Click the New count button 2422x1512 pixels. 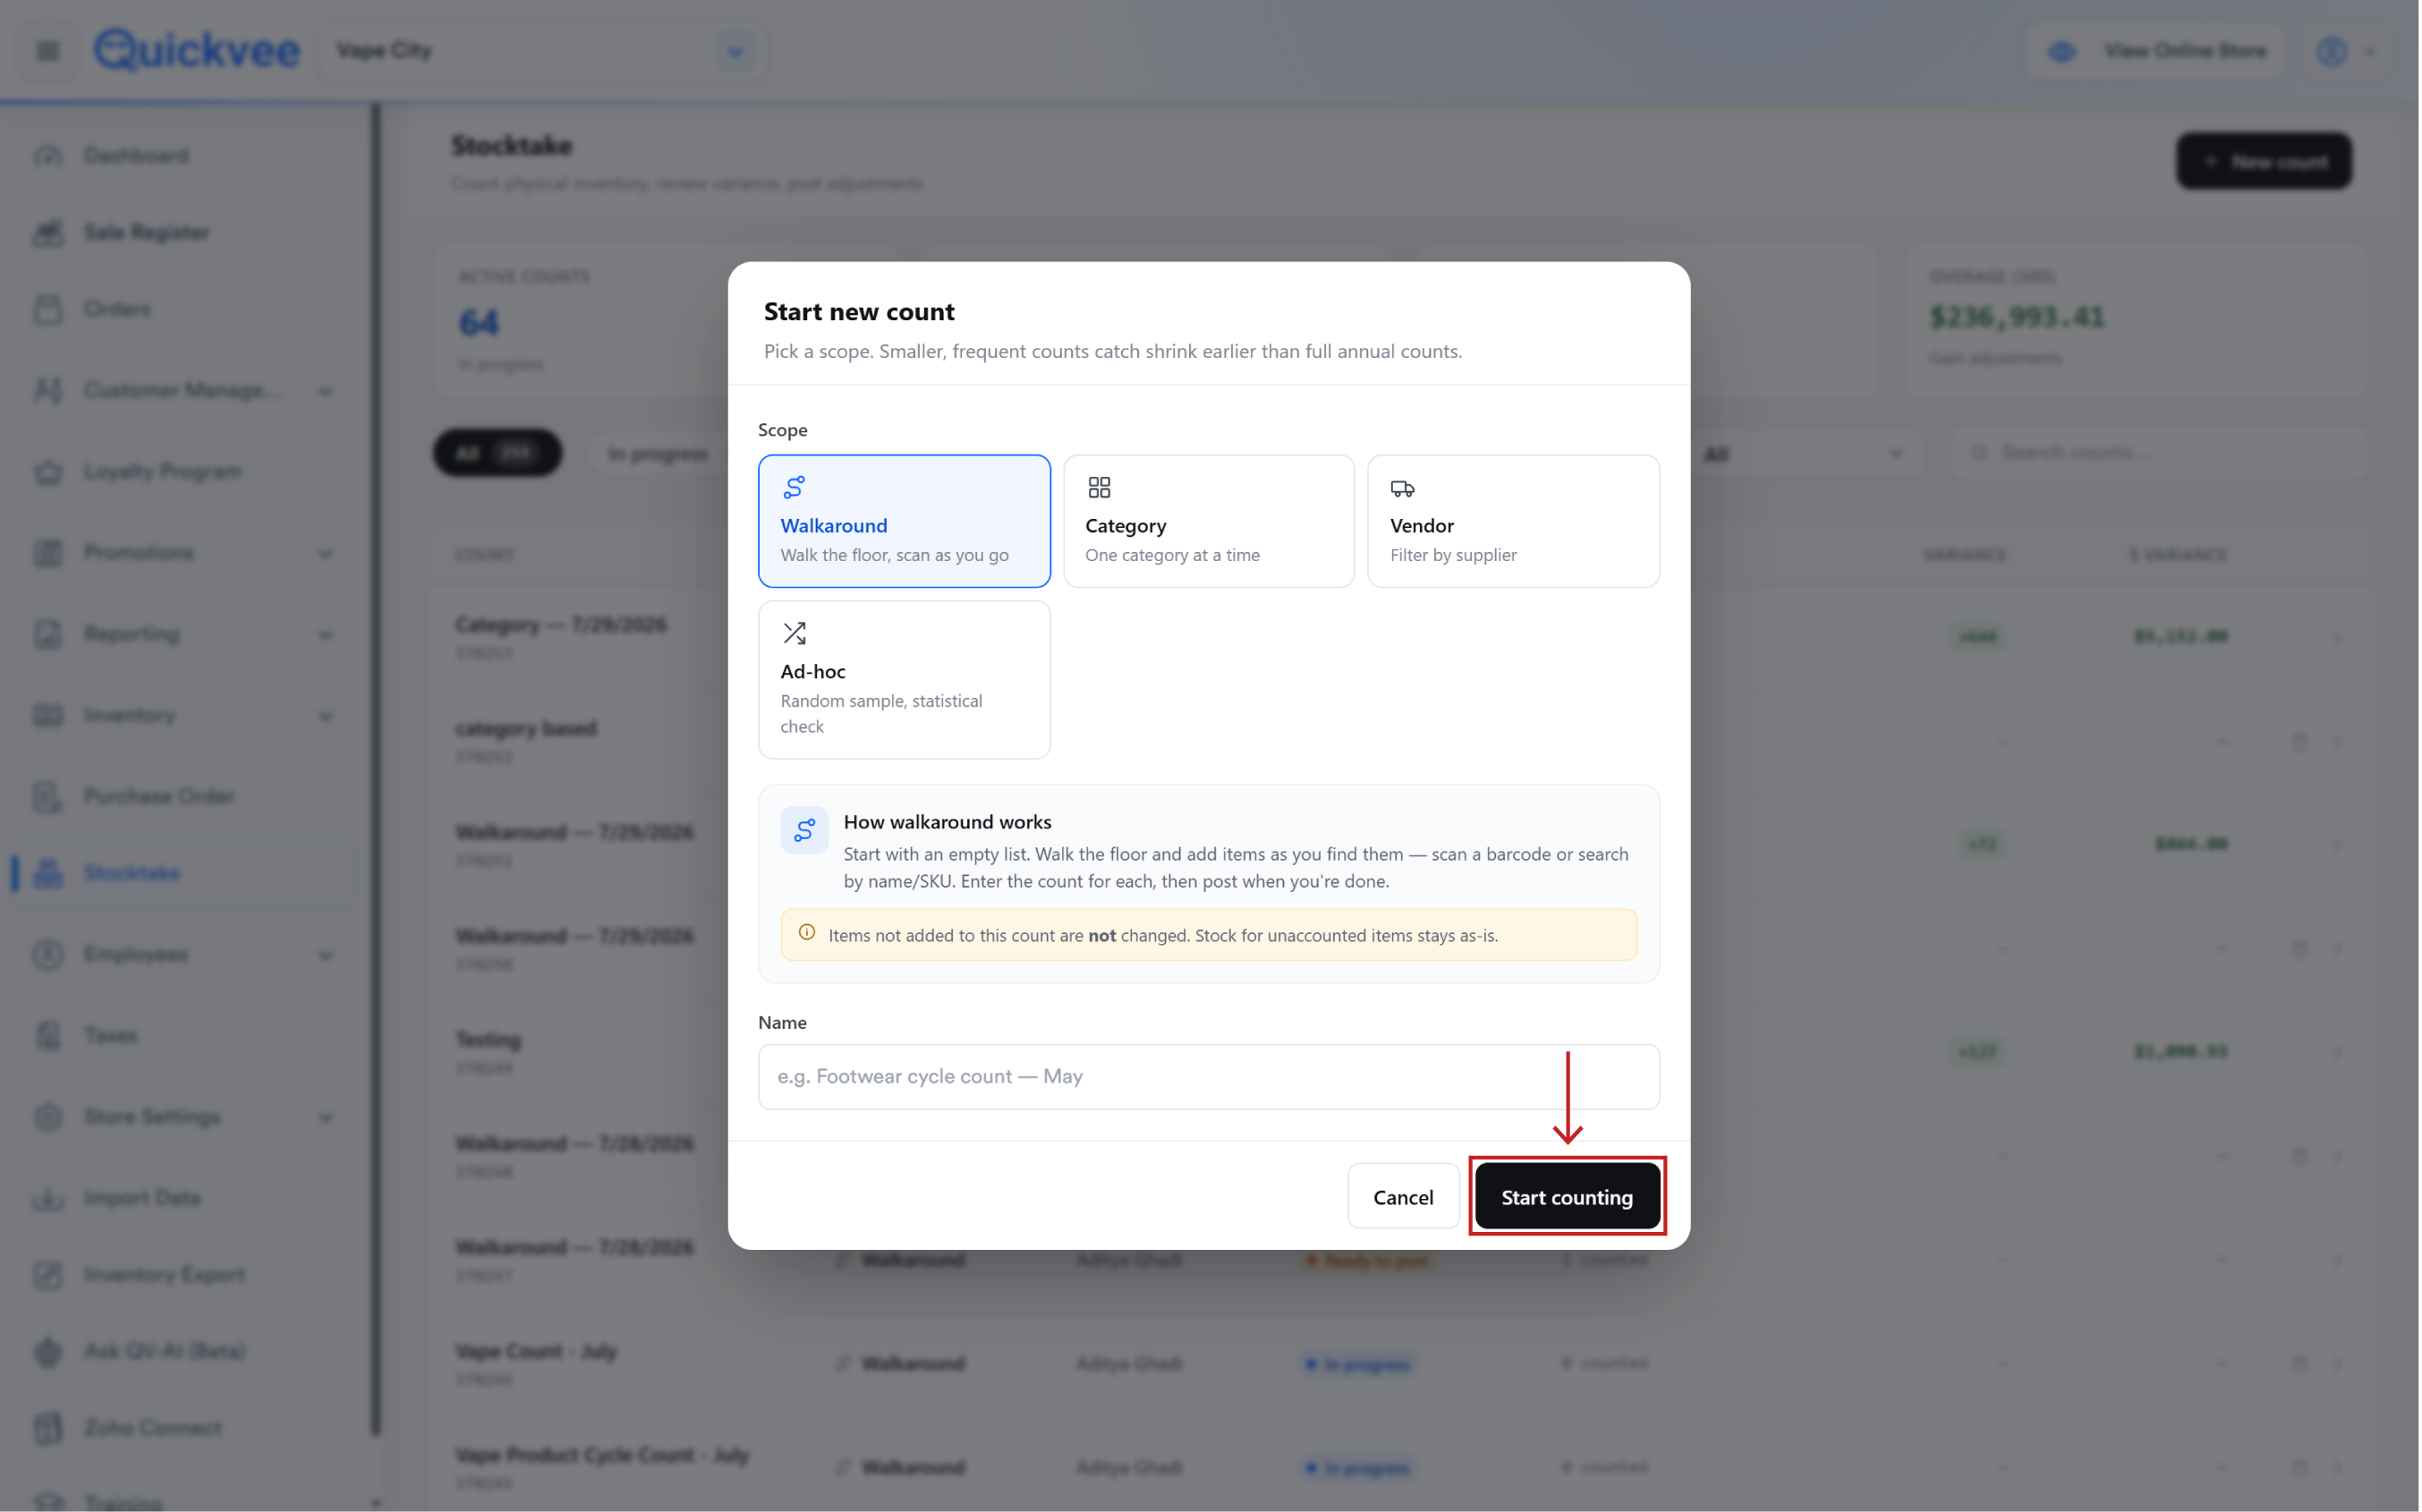coord(2264,161)
